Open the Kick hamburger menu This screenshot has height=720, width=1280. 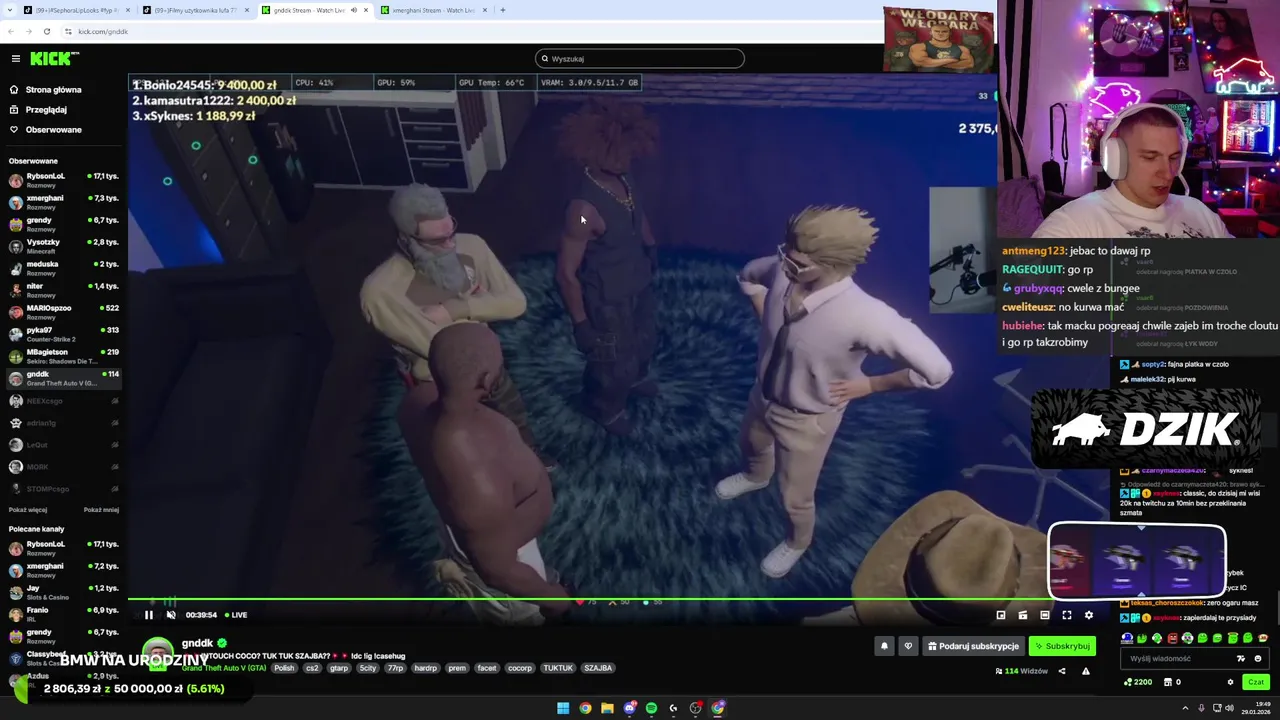[x=15, y=59]
